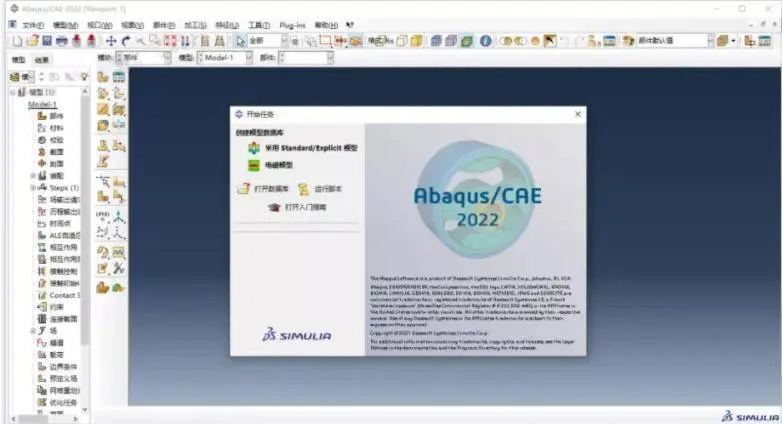This screenshot has height=424, width=782.
Task: Click the color code palette icon
Action: (628, 41)
